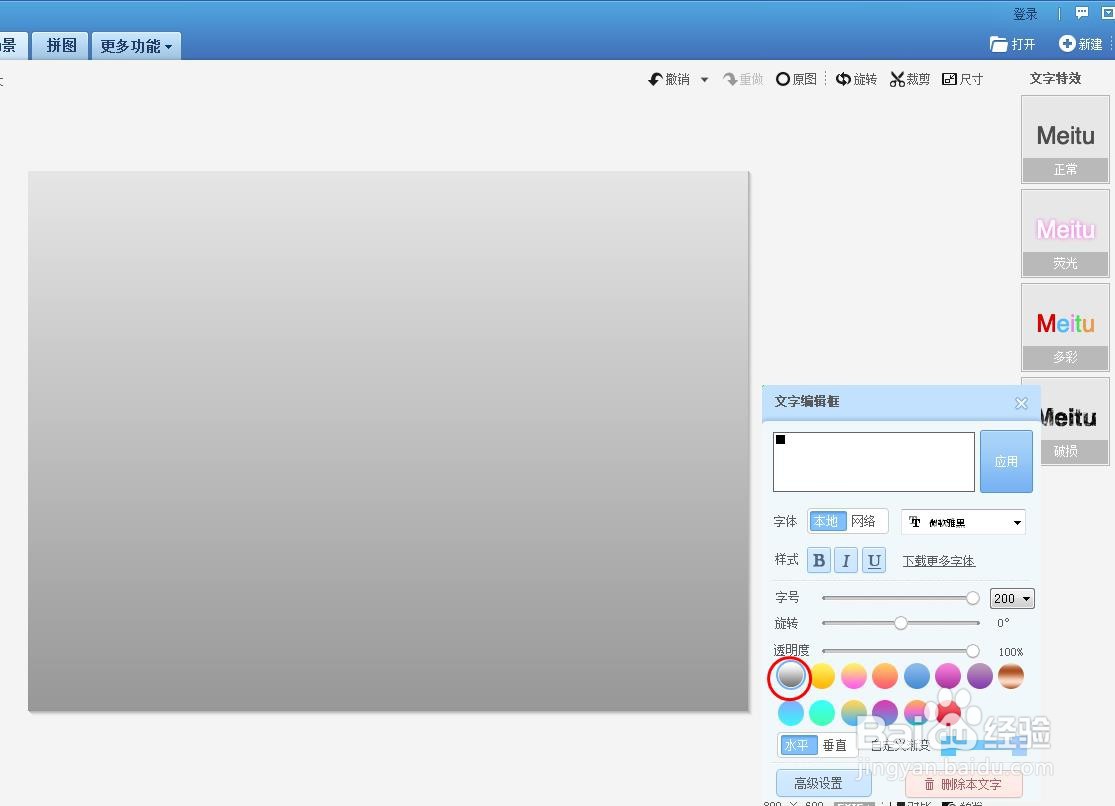The image size is (1115, 806).
Task: Pick the bronze metallic gradient swatch
Action: click(1010, 676)
